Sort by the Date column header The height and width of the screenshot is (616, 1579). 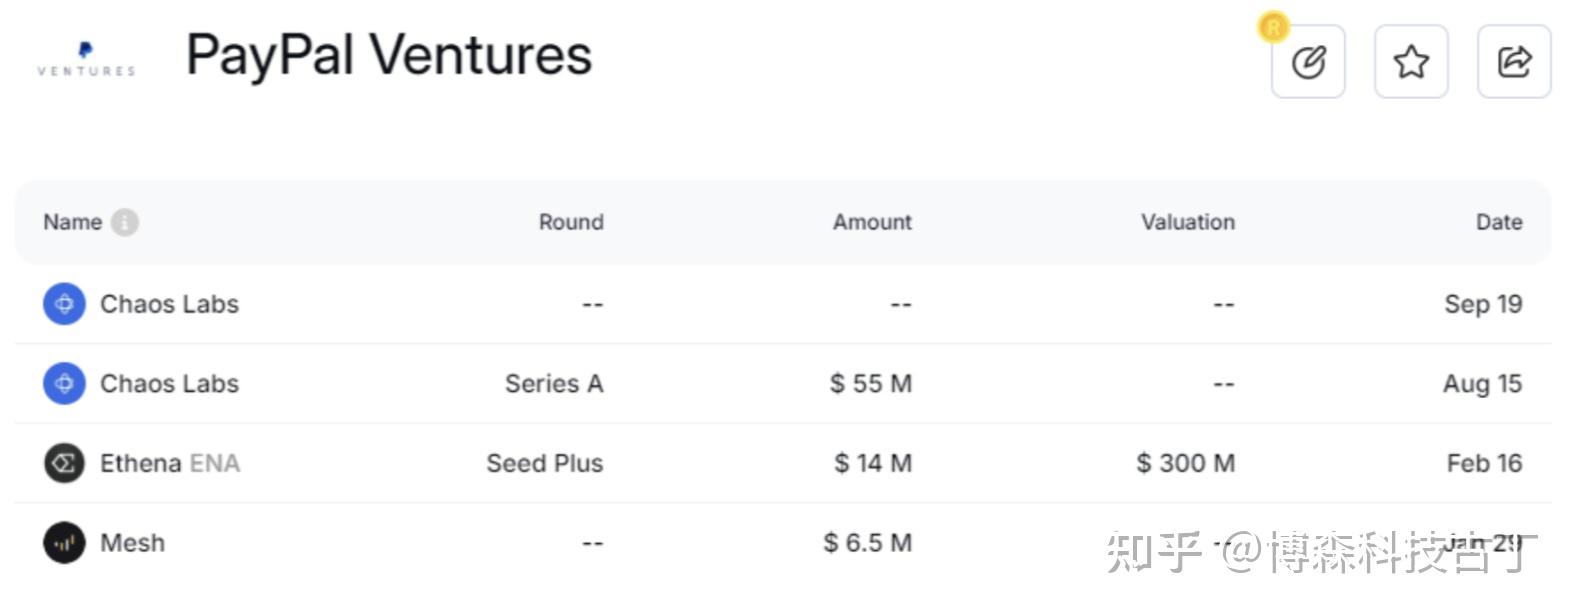(1499, 222)
